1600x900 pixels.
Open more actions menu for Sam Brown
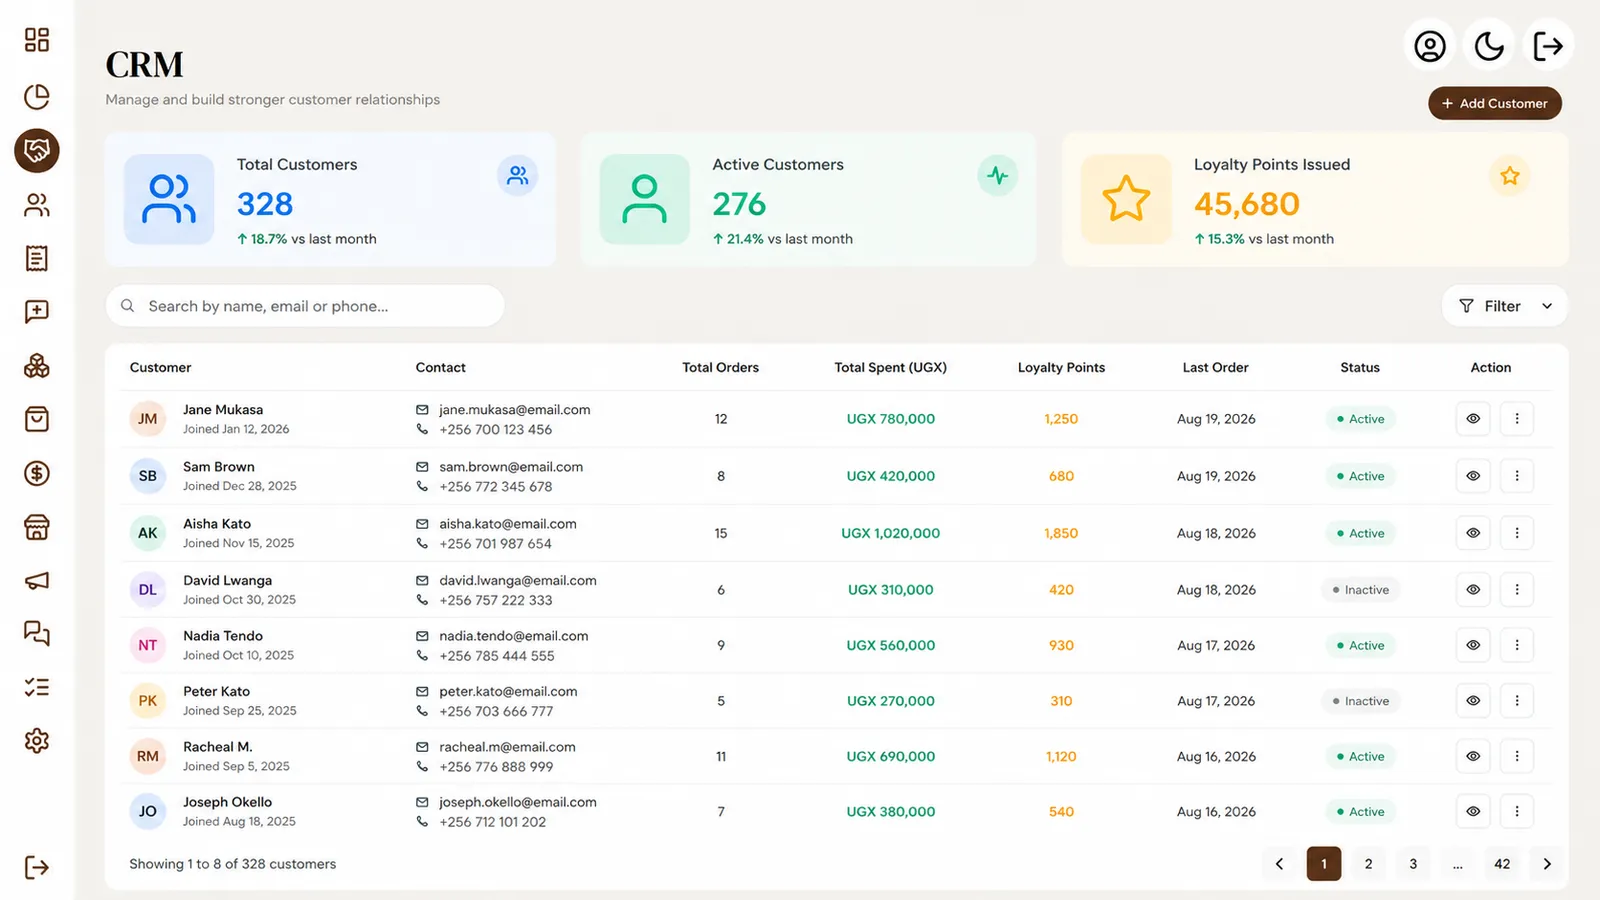pyautogui.click(x=1517, y=476)
